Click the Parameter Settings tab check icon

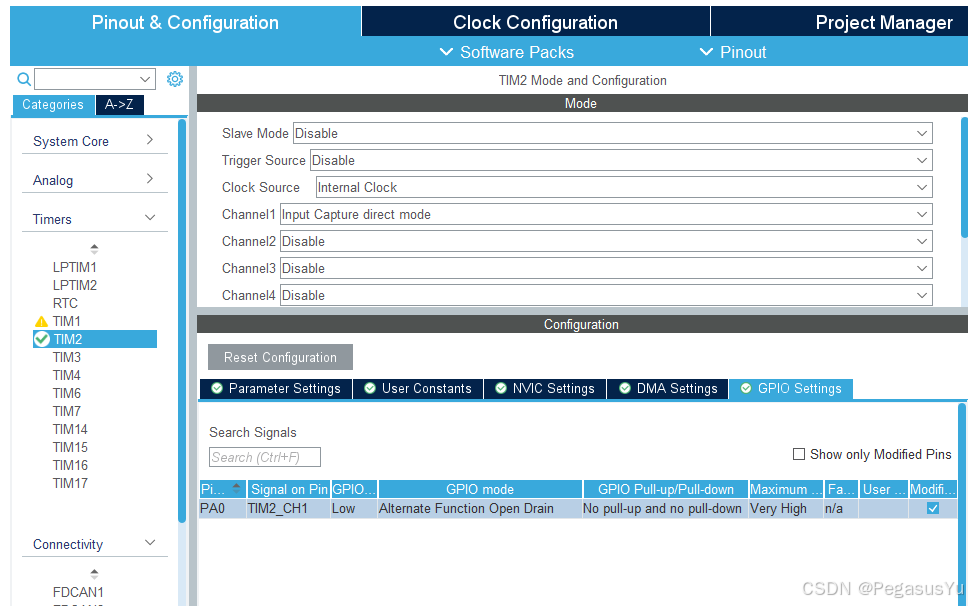217,388
